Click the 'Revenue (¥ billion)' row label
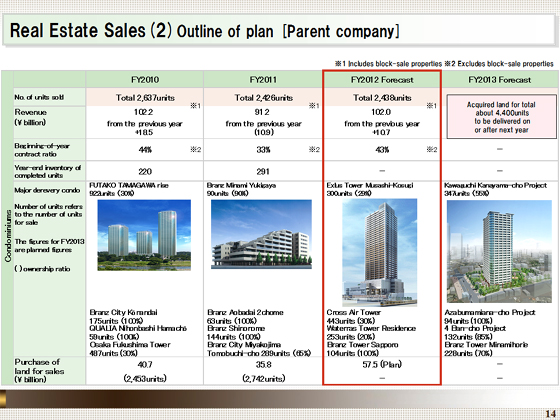Image resolution: width=560 pixels, height=420 pixels. [x=30, y=117]
